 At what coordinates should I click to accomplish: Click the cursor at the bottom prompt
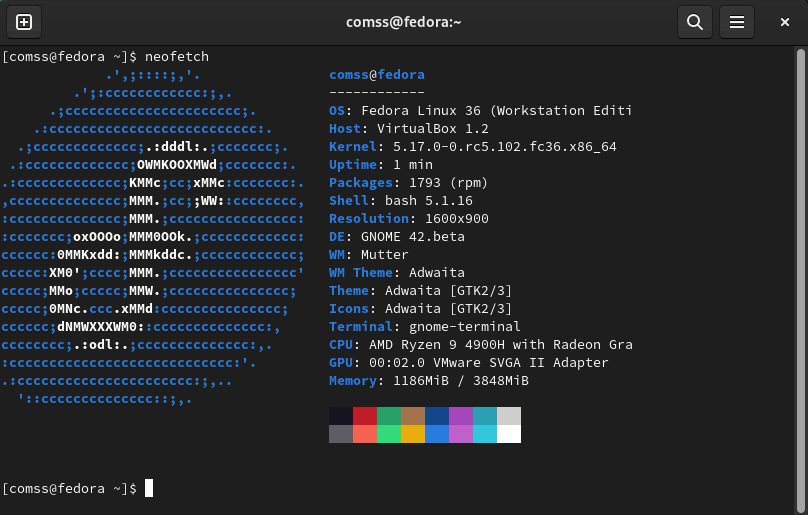[x=149, y=488]
